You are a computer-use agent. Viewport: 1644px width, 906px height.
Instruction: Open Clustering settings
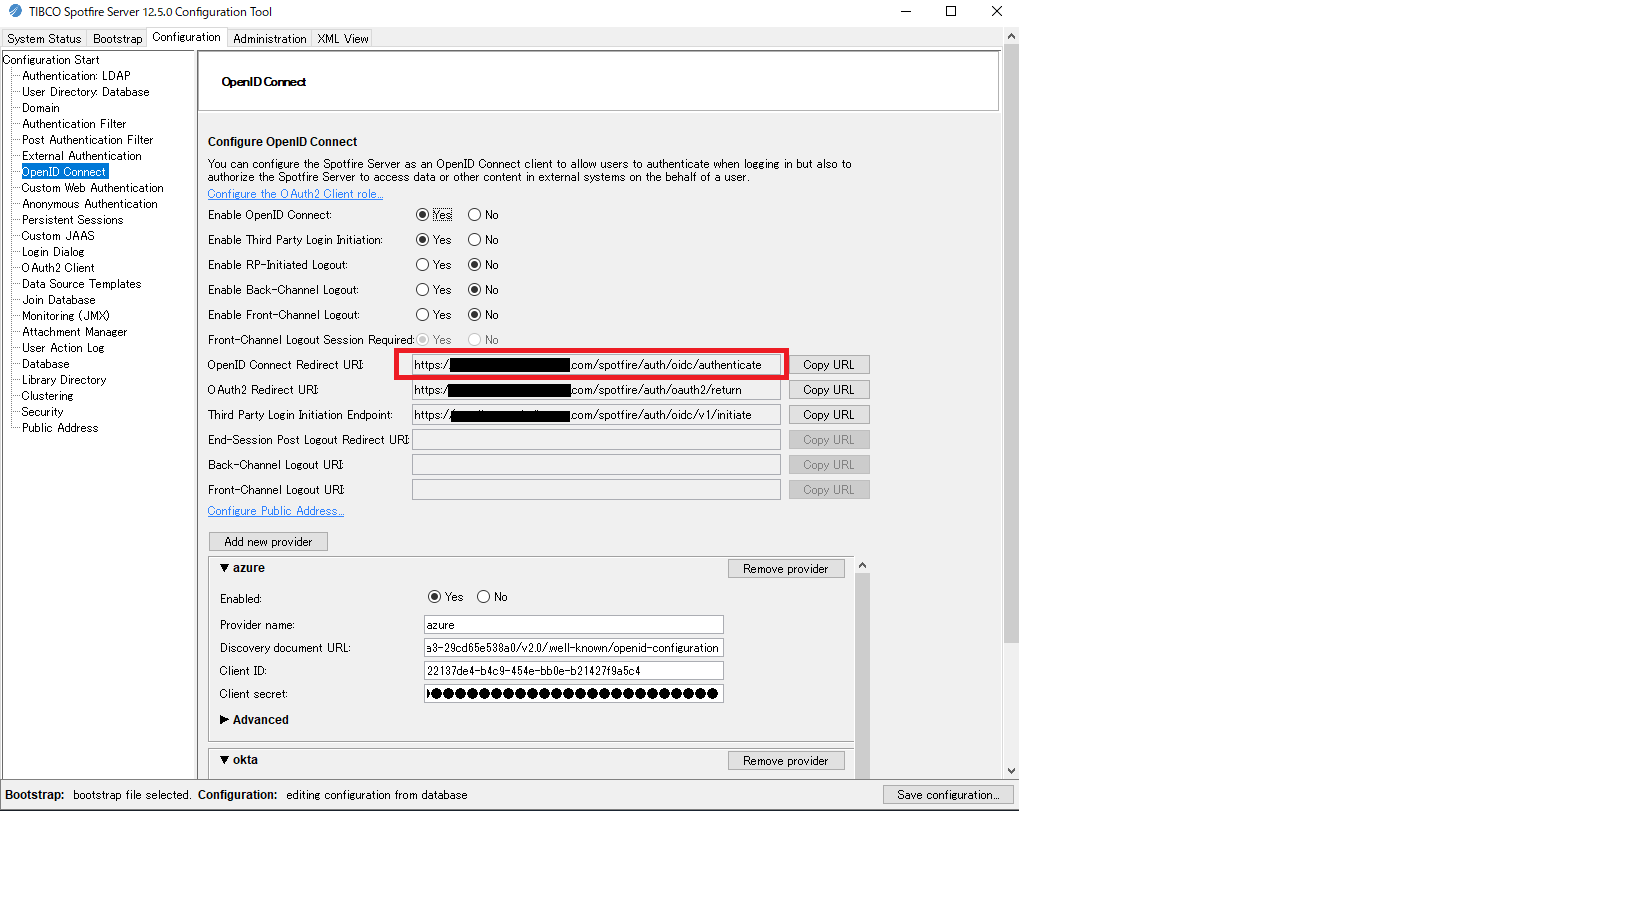pos(47,396)
